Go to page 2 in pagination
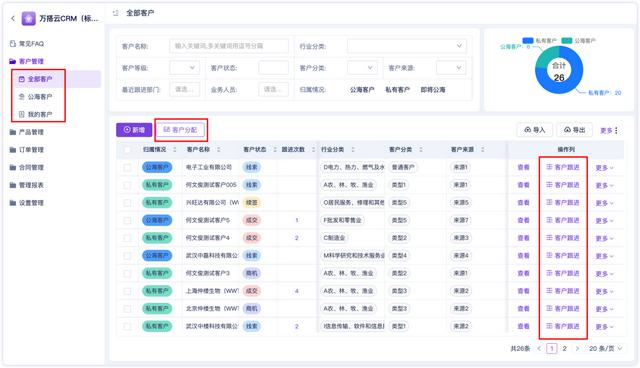 (564, 348)
